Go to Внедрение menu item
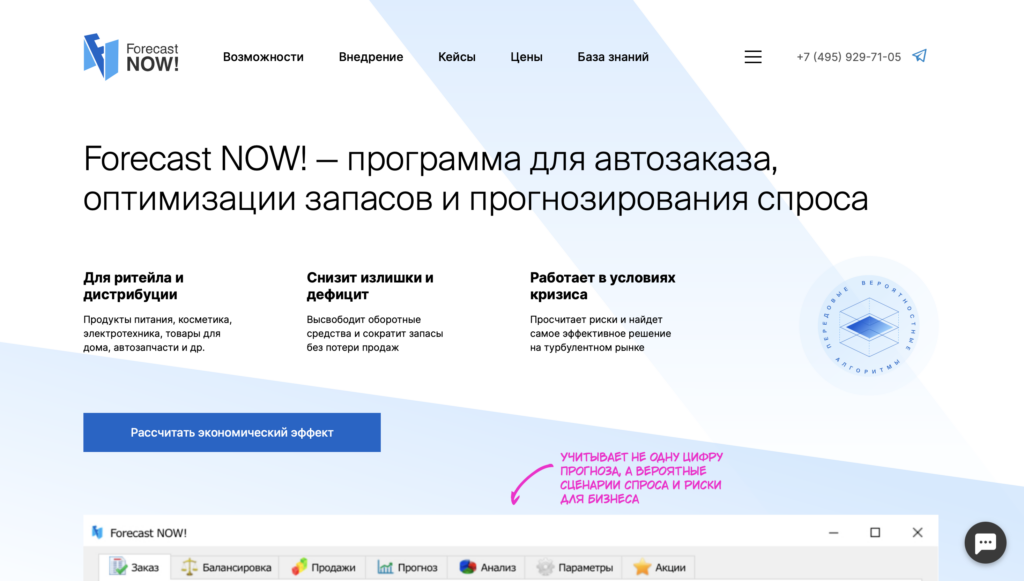This screenshot has width=1024, height=581. [371, 57]
